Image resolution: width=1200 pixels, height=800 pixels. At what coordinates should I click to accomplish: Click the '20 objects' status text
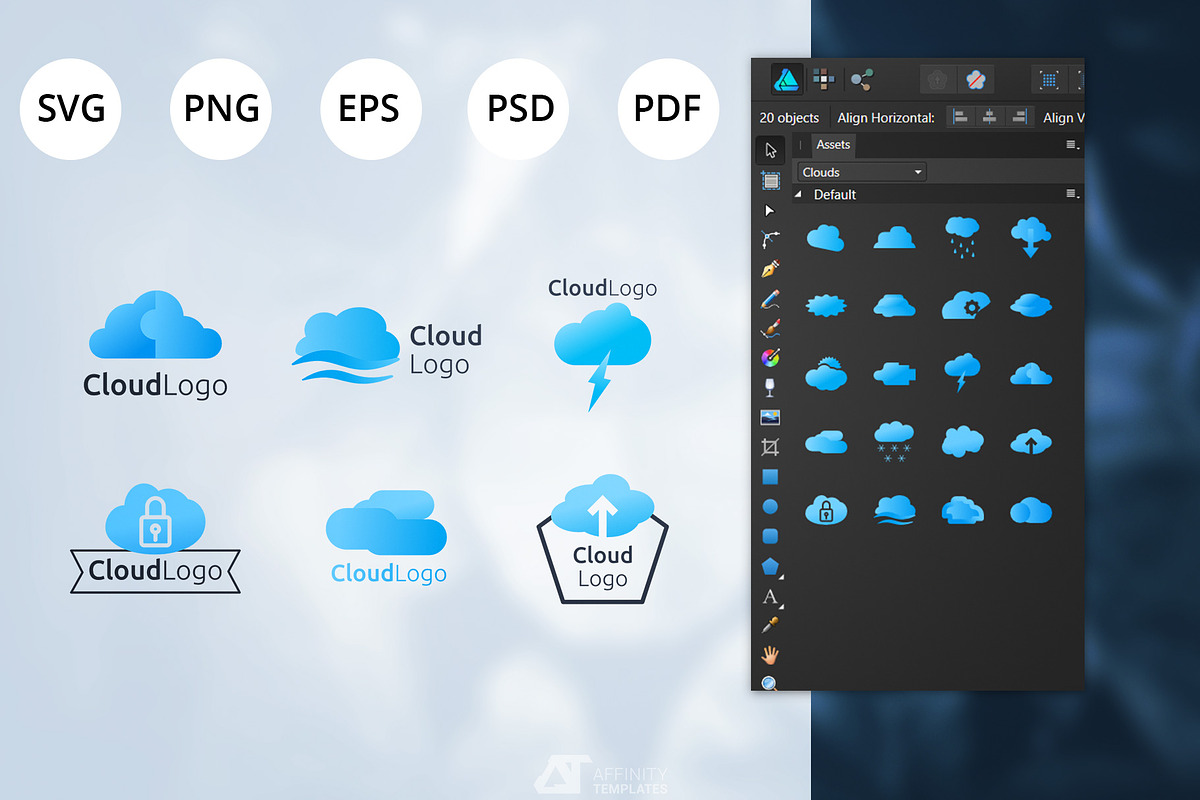tap(789, 118)
